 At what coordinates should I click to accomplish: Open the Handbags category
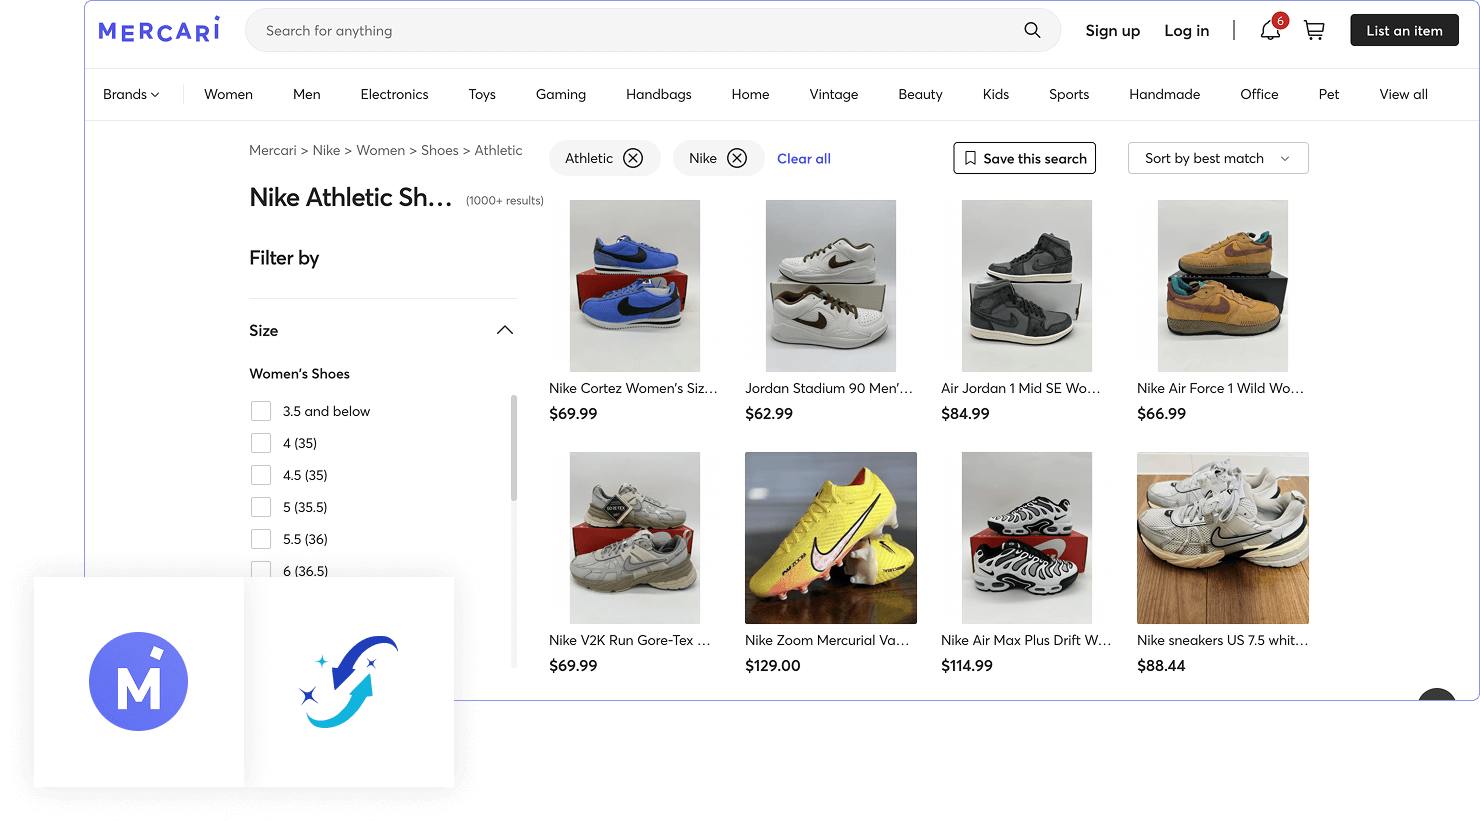click(x=659, y=94)
